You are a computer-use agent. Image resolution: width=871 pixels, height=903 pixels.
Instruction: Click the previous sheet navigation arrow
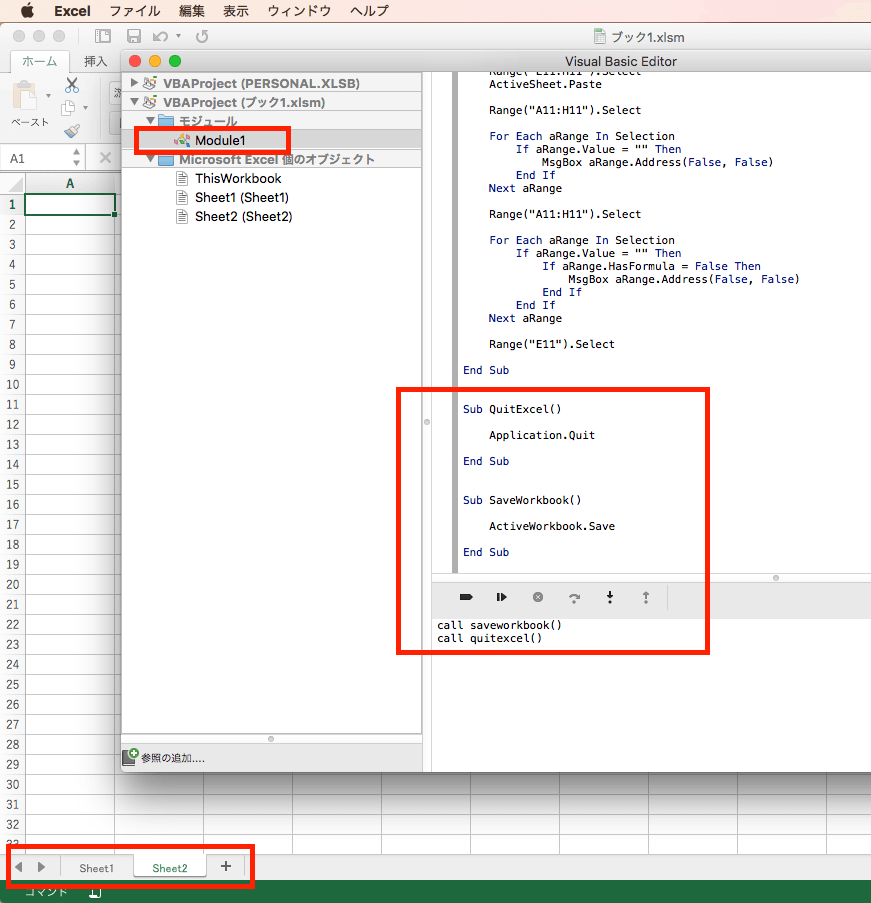(19, 867)
